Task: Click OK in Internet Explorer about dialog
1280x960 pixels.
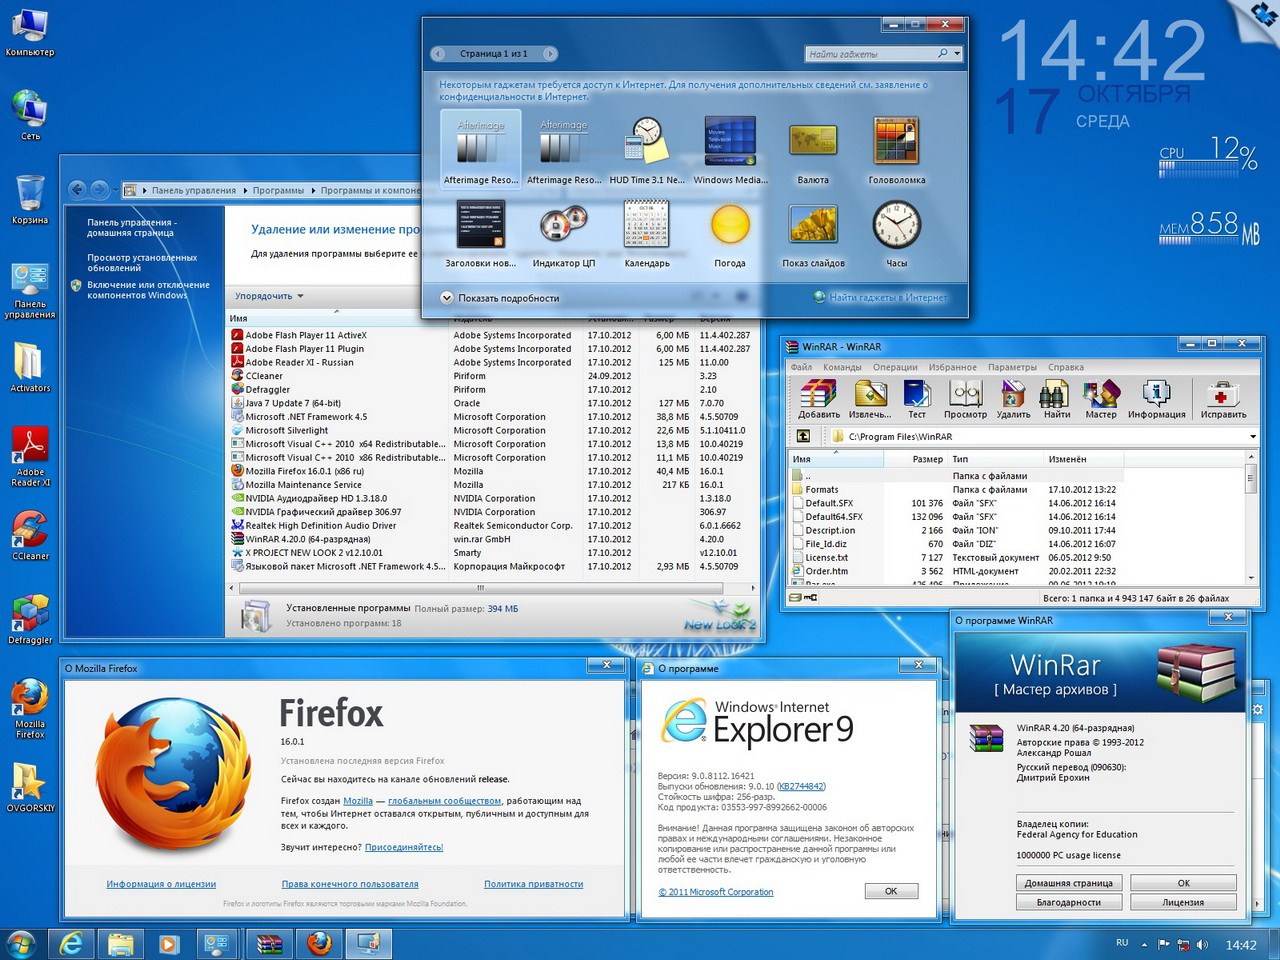Action: (891, 891)
